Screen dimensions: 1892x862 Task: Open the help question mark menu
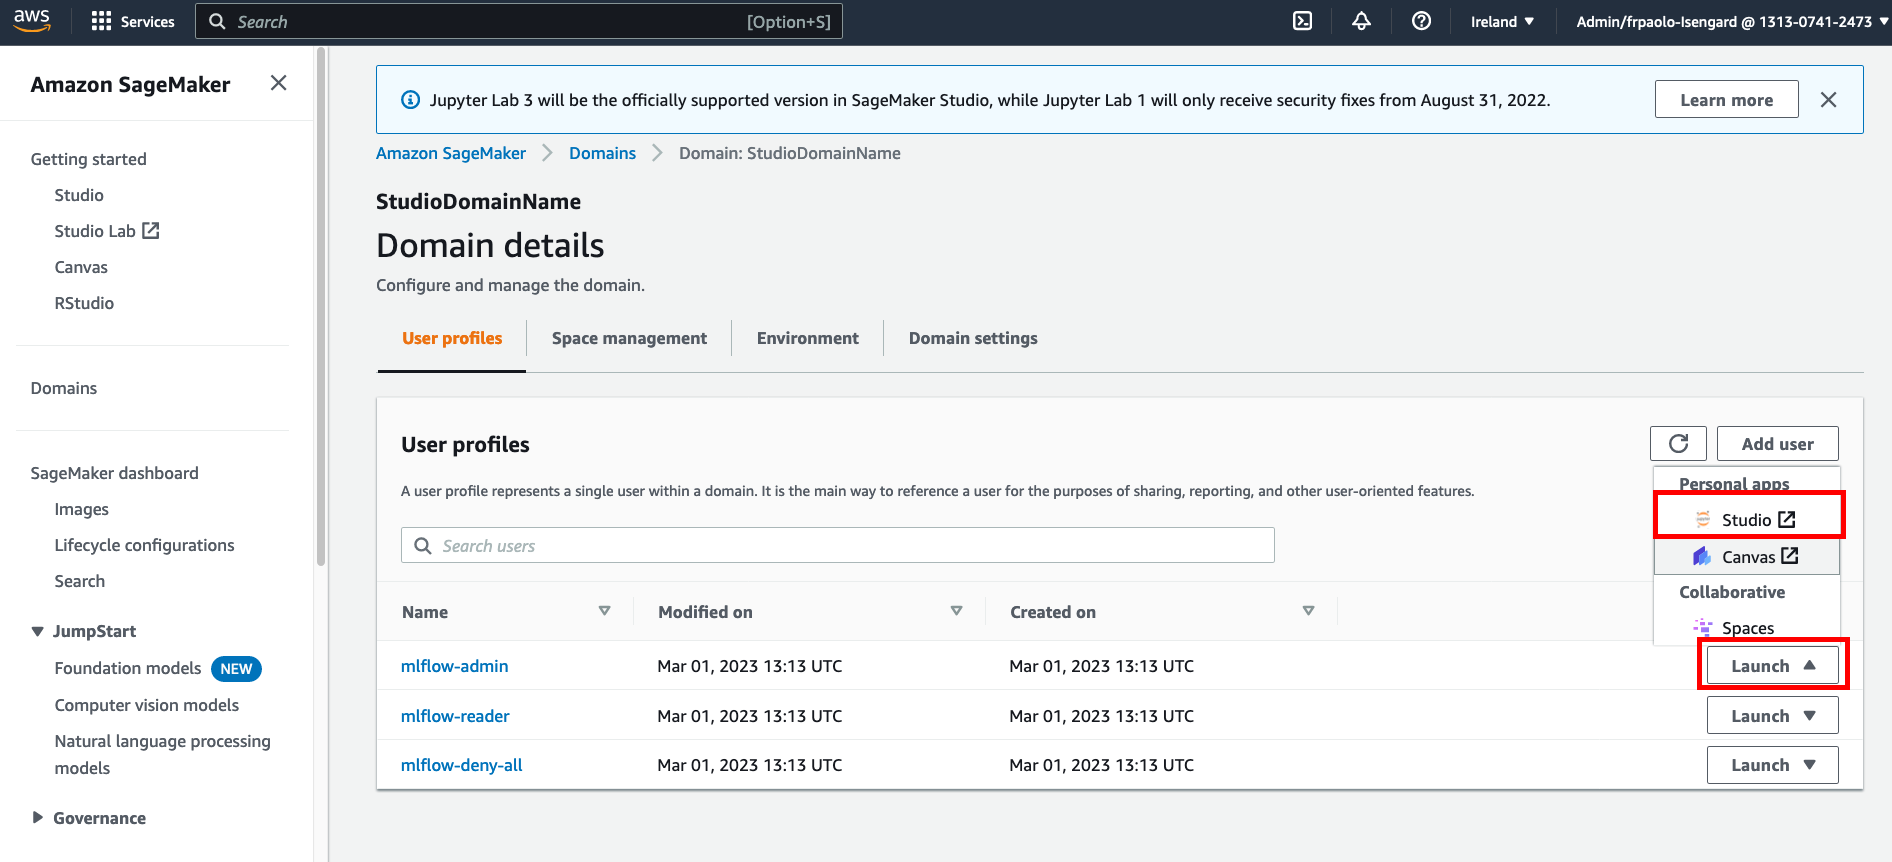coord(1421,21)
